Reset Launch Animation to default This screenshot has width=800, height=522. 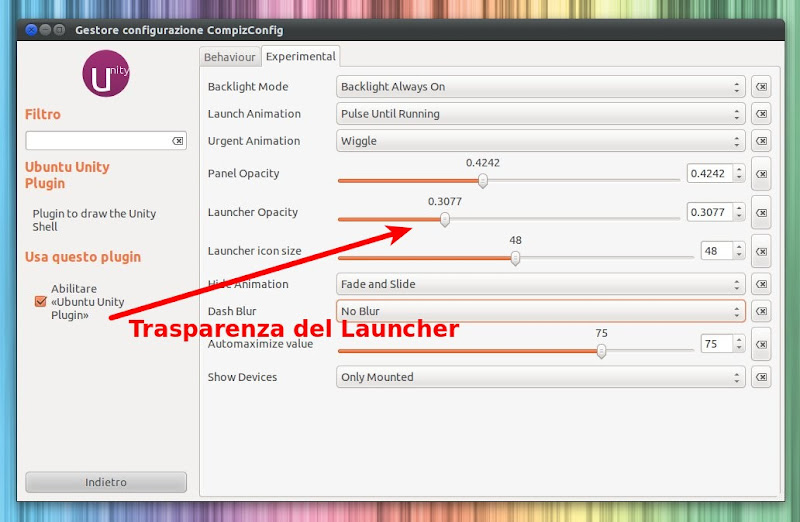click(761, 114)
